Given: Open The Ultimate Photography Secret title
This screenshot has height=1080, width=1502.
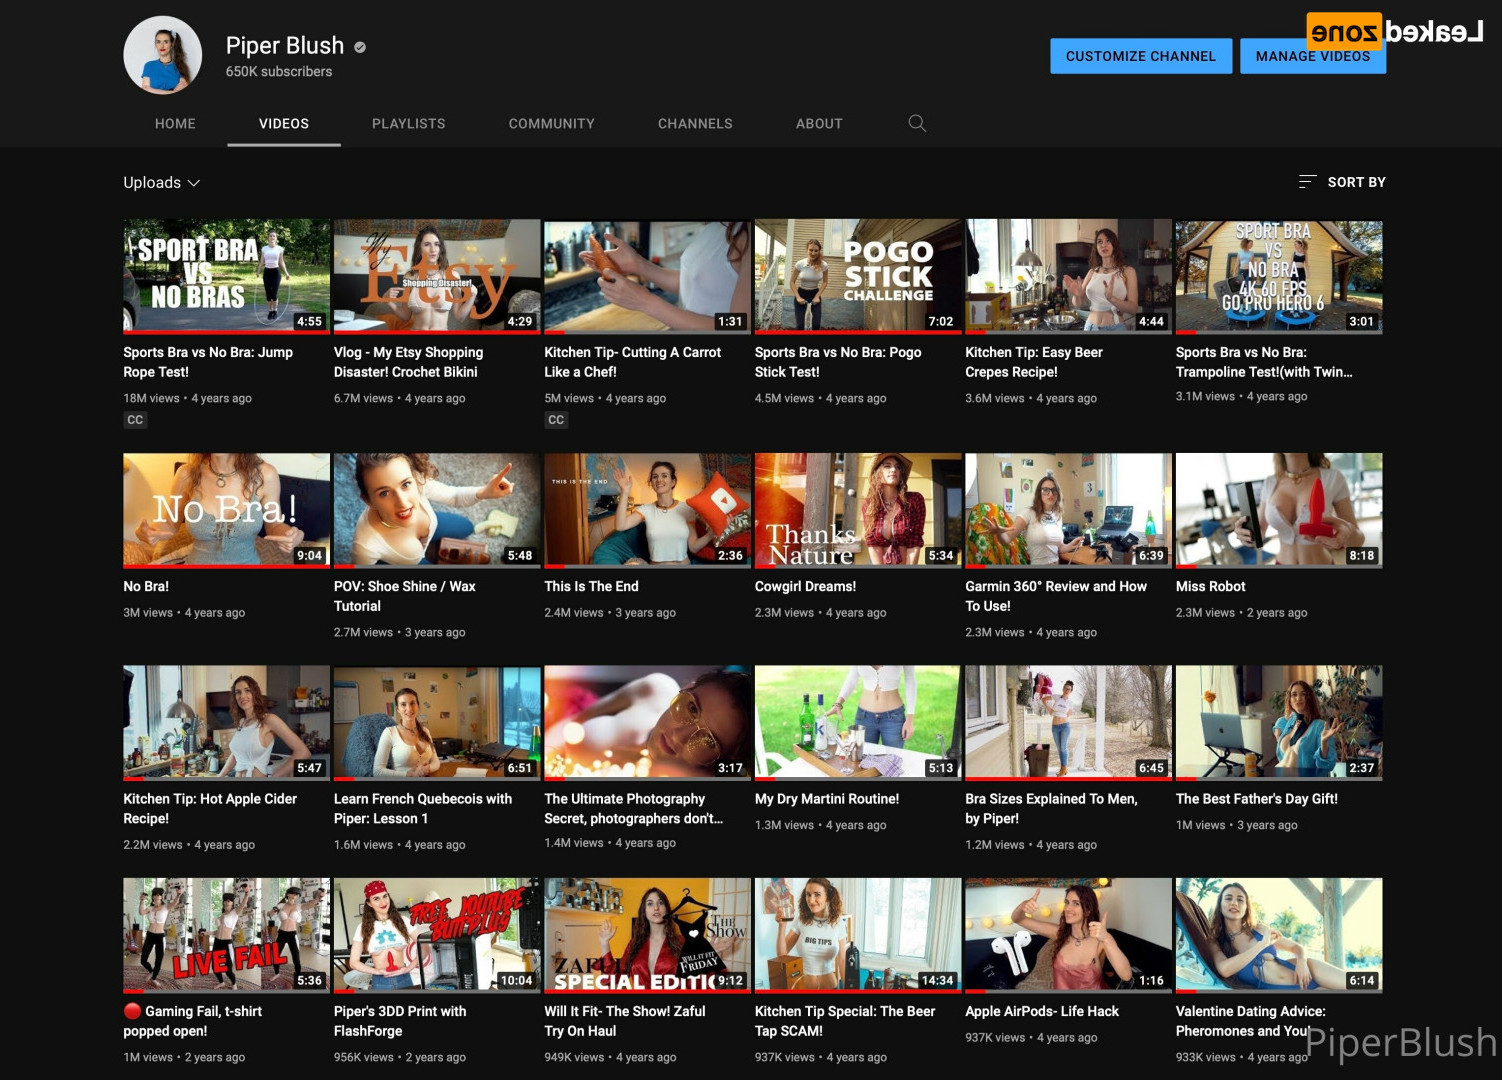Looking at the screenshot, I should point(634,808).
